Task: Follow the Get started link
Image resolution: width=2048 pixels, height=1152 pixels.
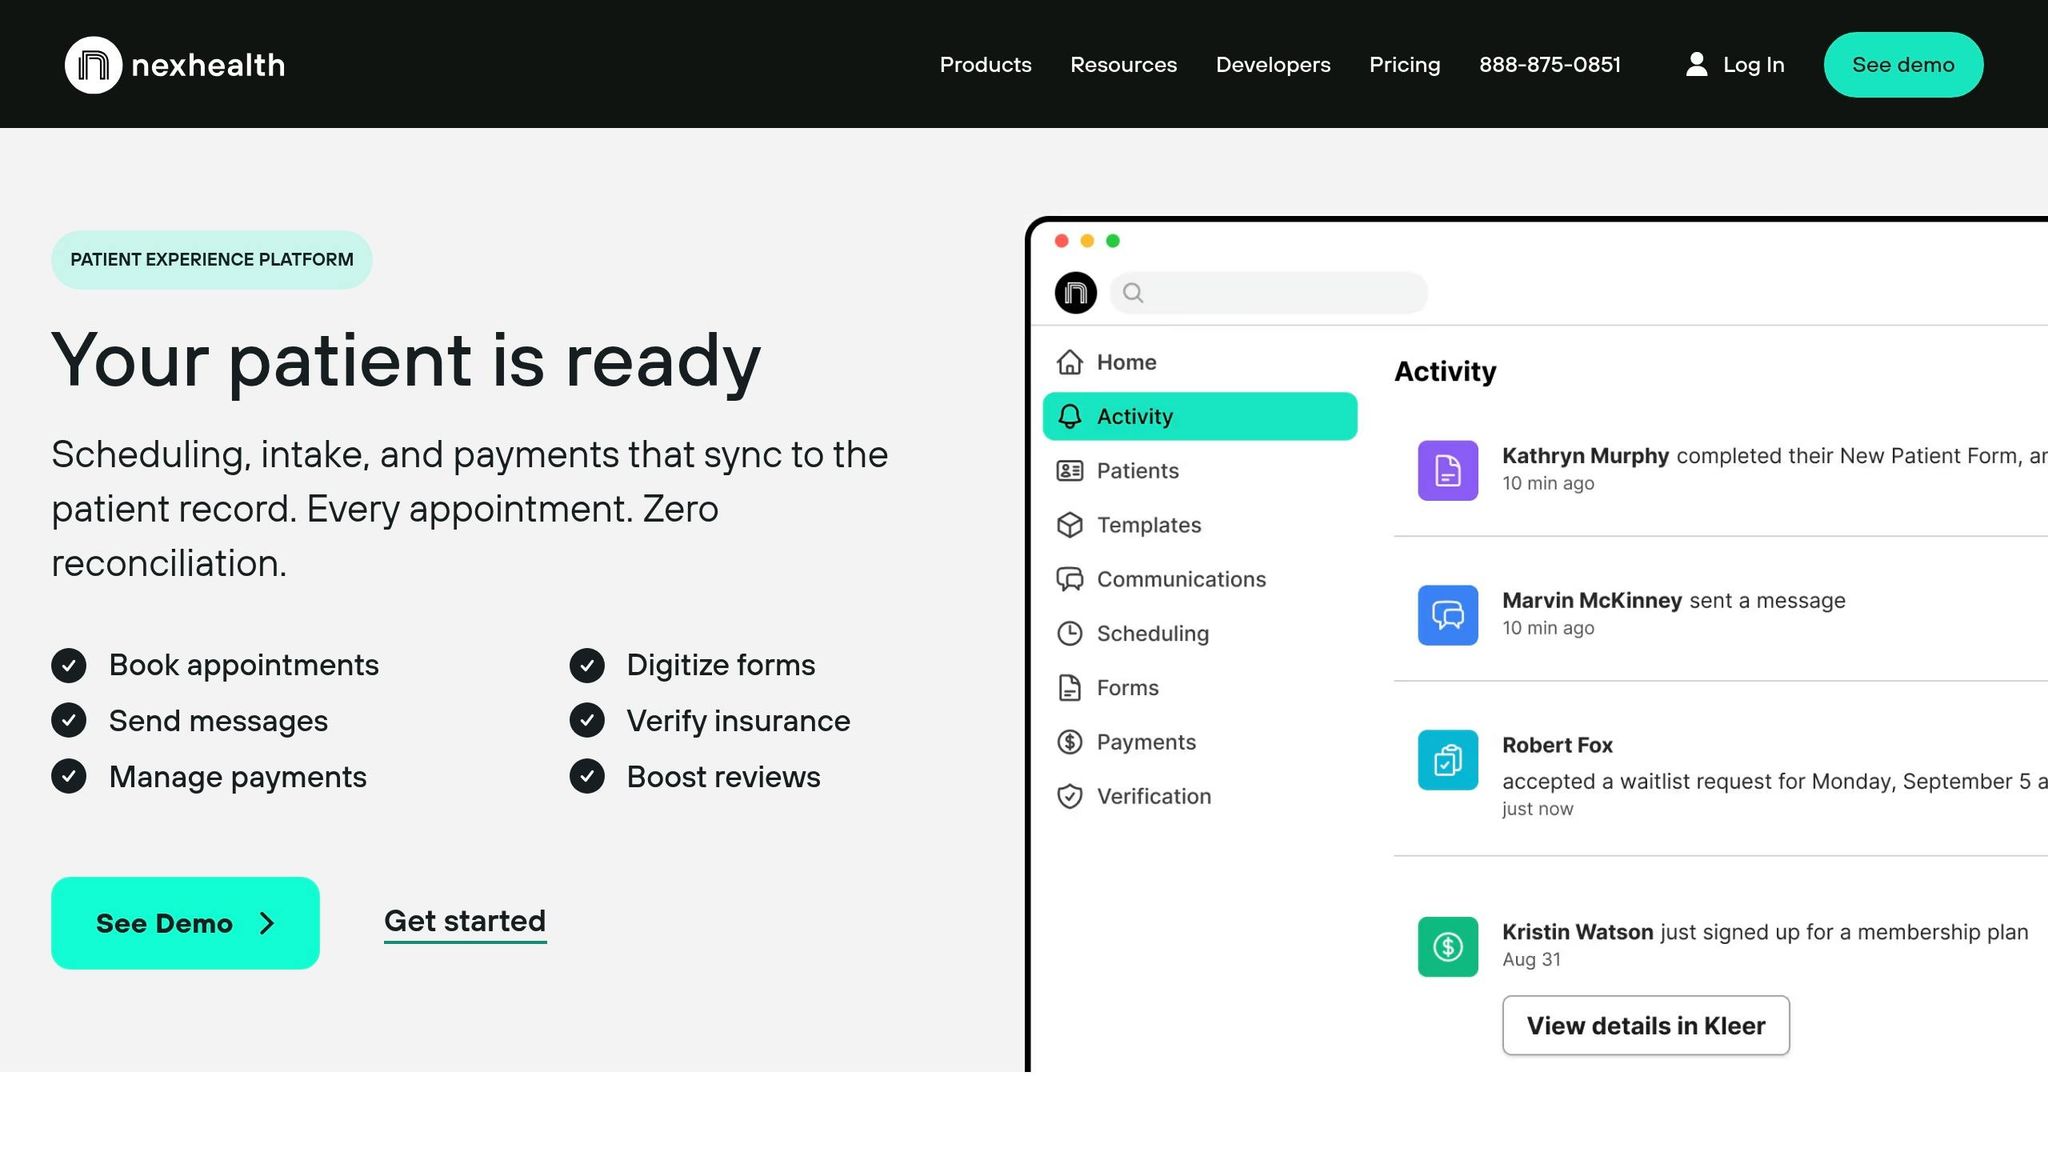Action: [x=465, y=921]
